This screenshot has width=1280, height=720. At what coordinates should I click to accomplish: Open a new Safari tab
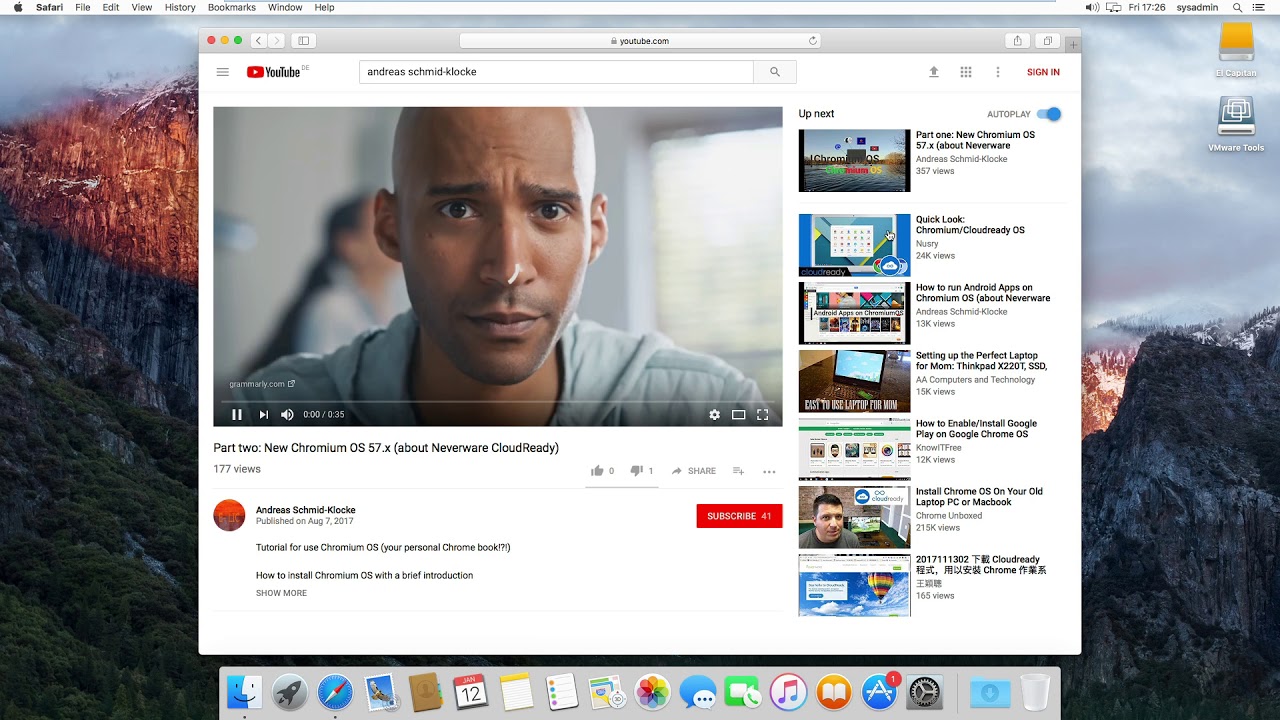(1073, 44)
